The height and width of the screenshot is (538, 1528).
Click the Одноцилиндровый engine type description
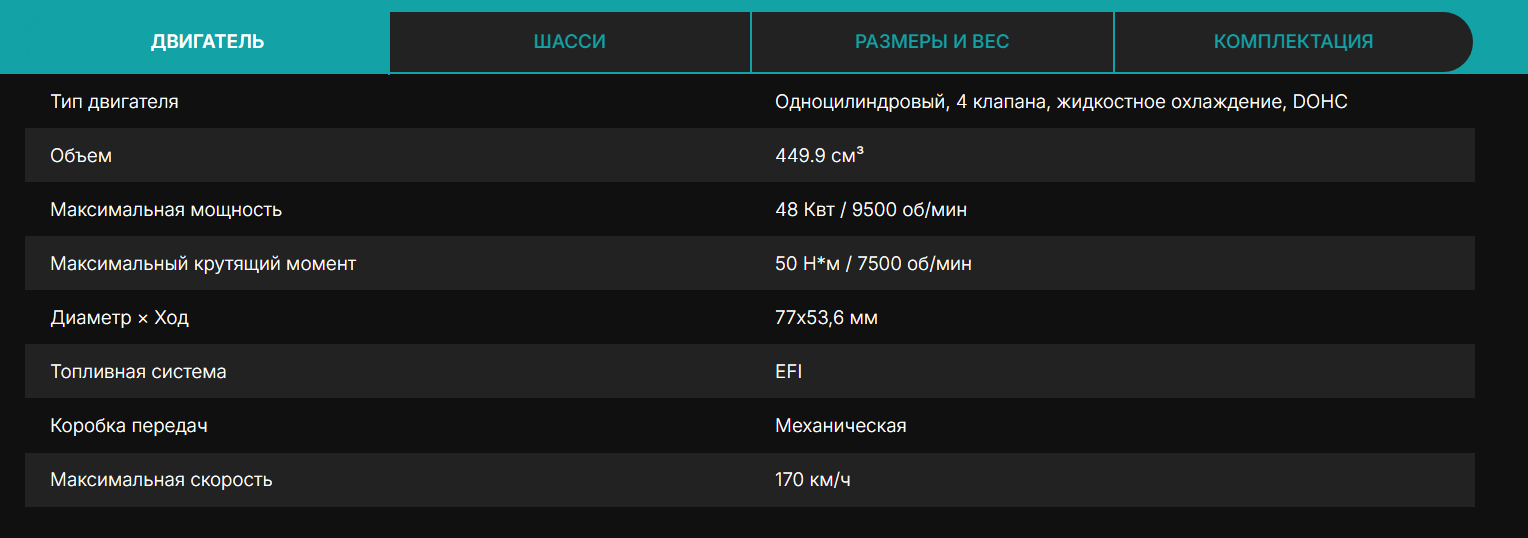1061,101
